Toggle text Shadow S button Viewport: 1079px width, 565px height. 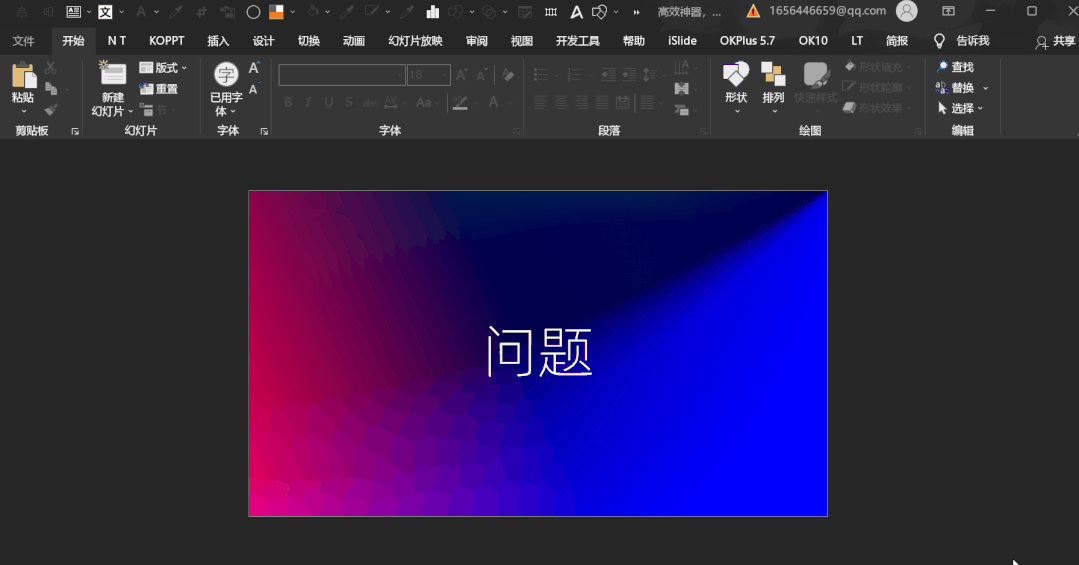pos(350,102)
